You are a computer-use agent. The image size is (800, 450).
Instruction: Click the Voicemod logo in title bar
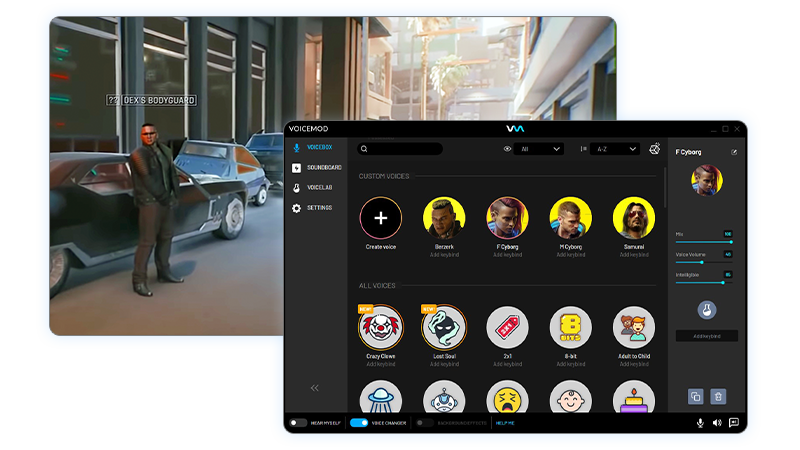tap(515, 129)
